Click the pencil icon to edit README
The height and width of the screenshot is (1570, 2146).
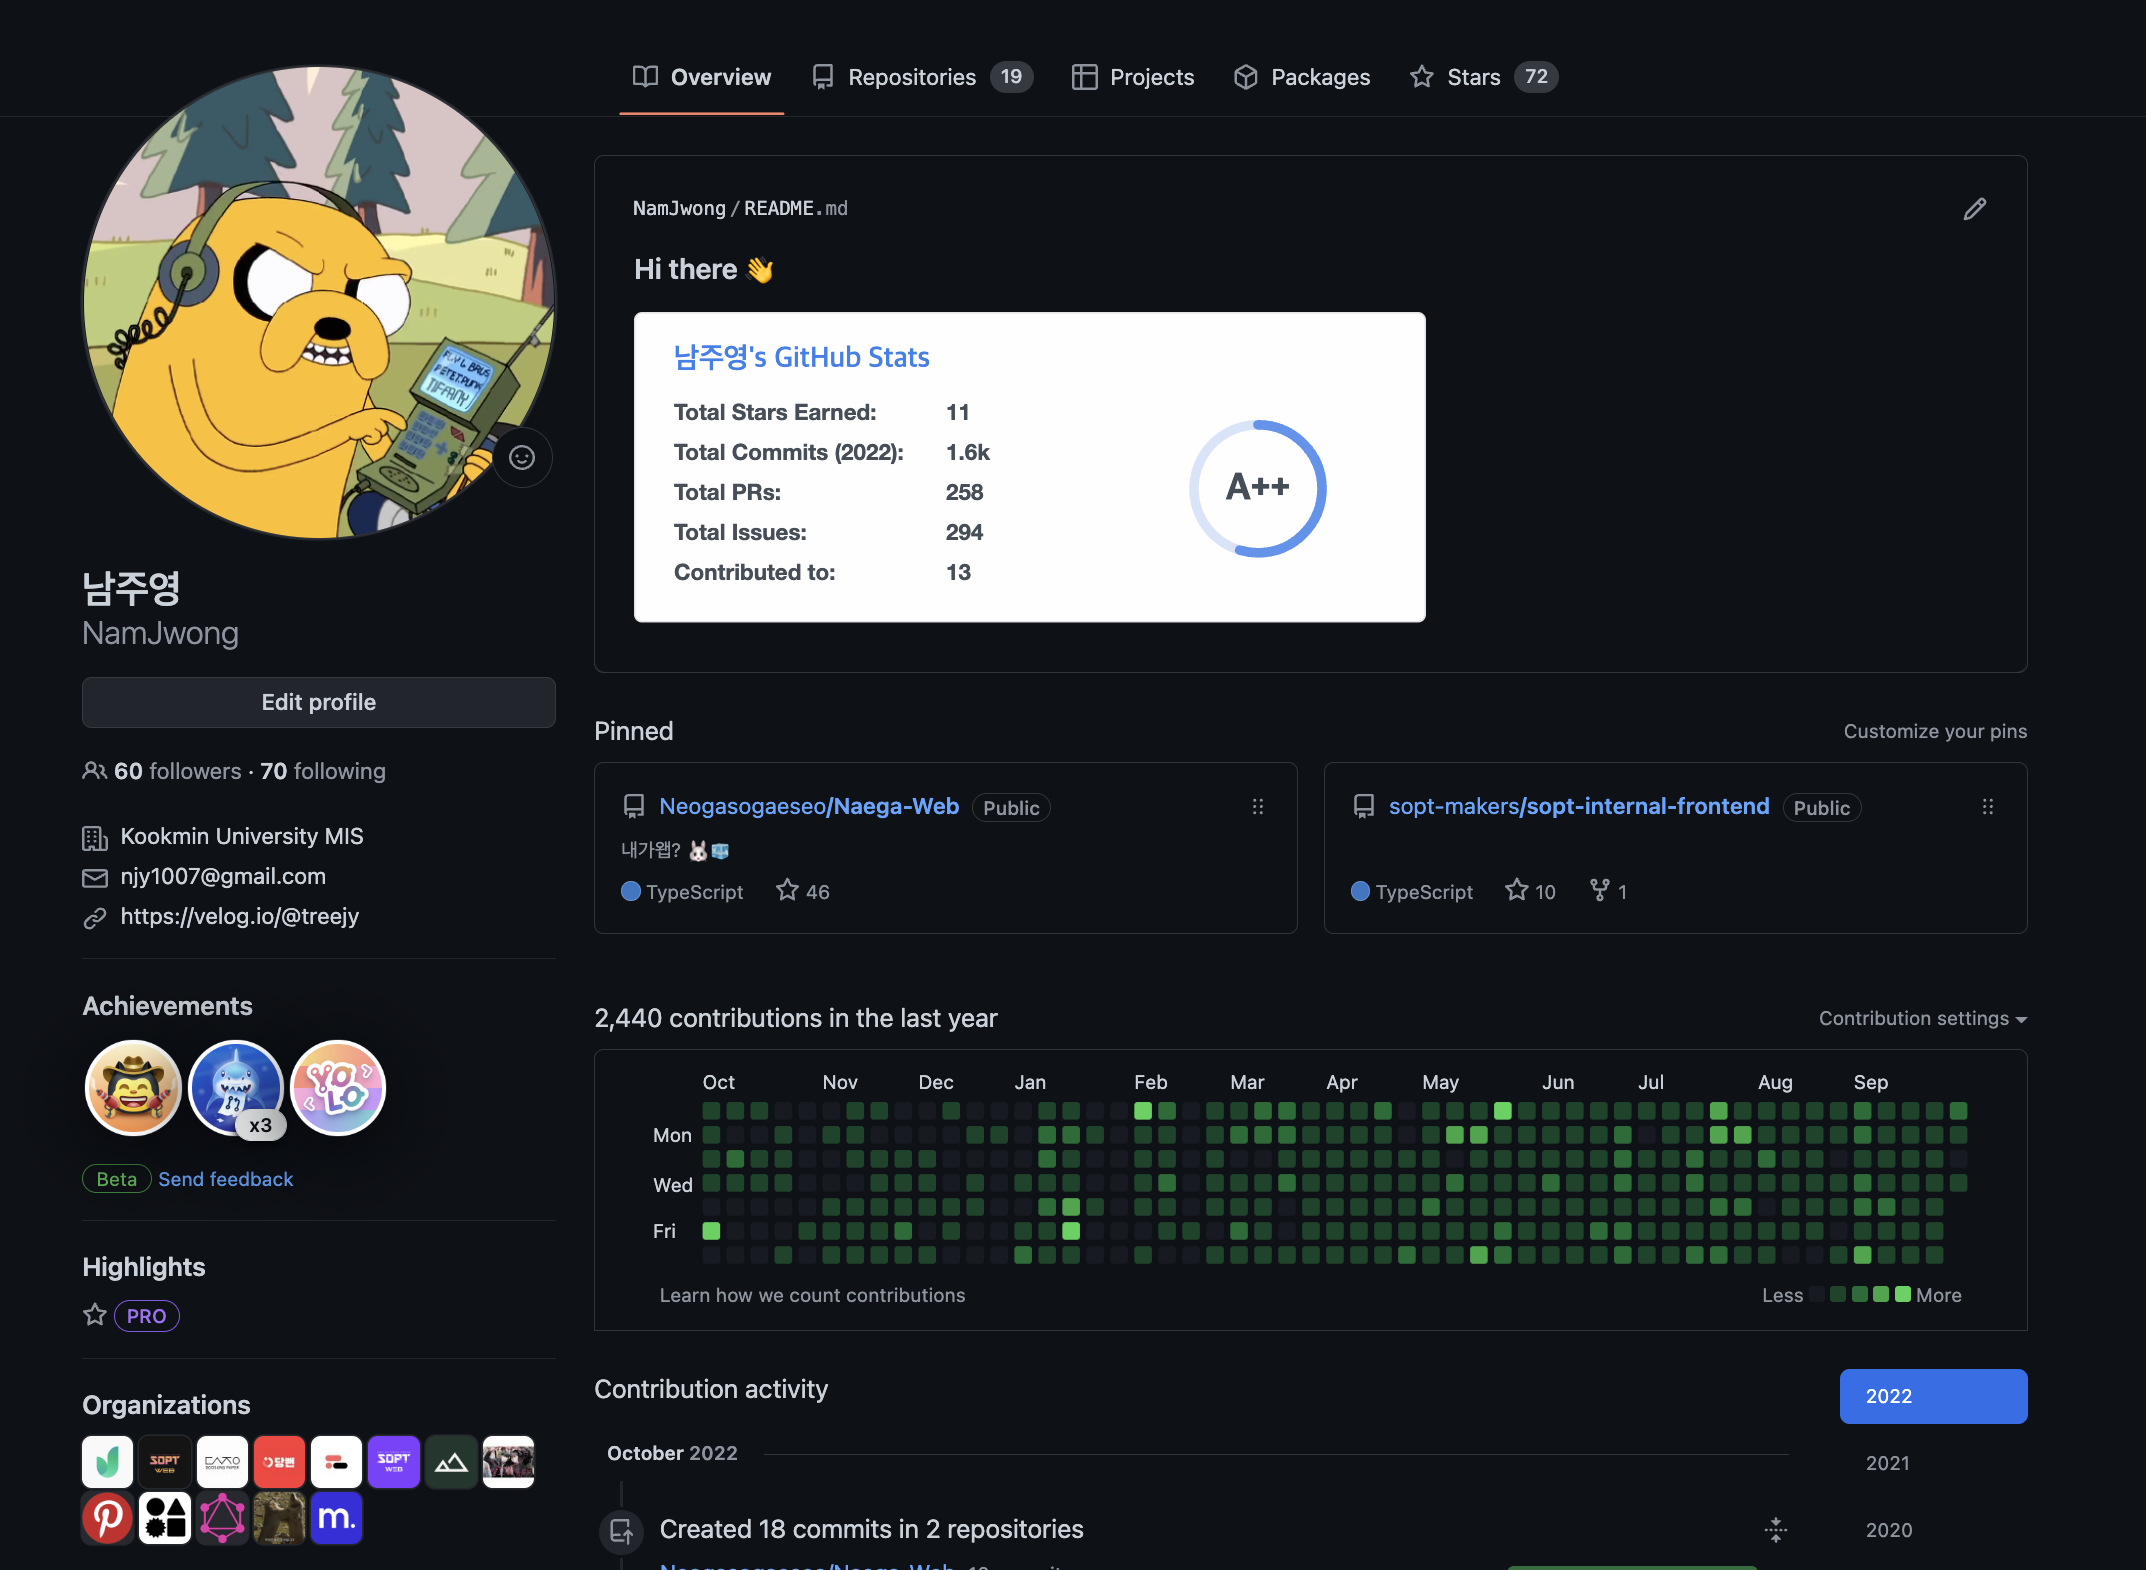click(1974, 209)
